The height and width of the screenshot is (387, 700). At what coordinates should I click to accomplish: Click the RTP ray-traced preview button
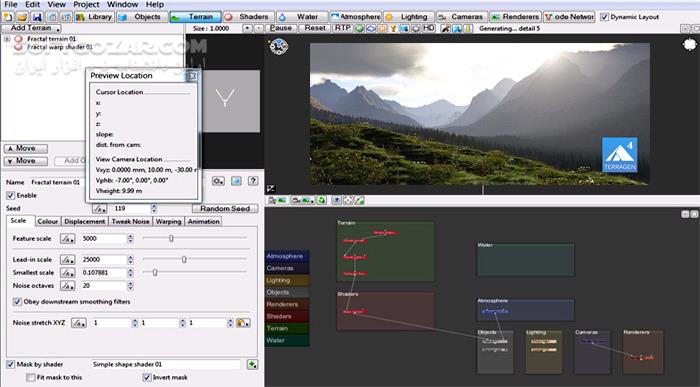click(342, 28)
